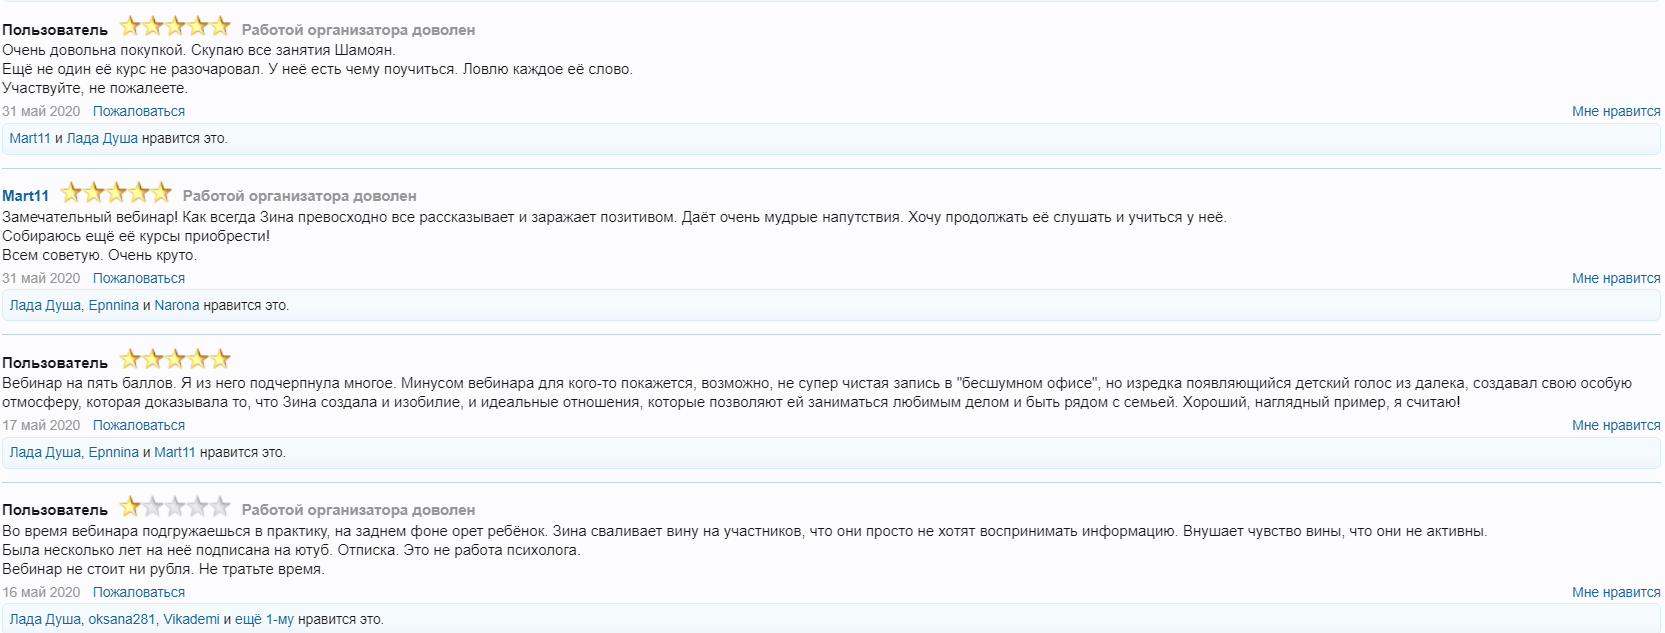Screen dimensions: 1665x633
Task: Click the five-star rating on Mart11's review
Action: click(x=116, y=193)
